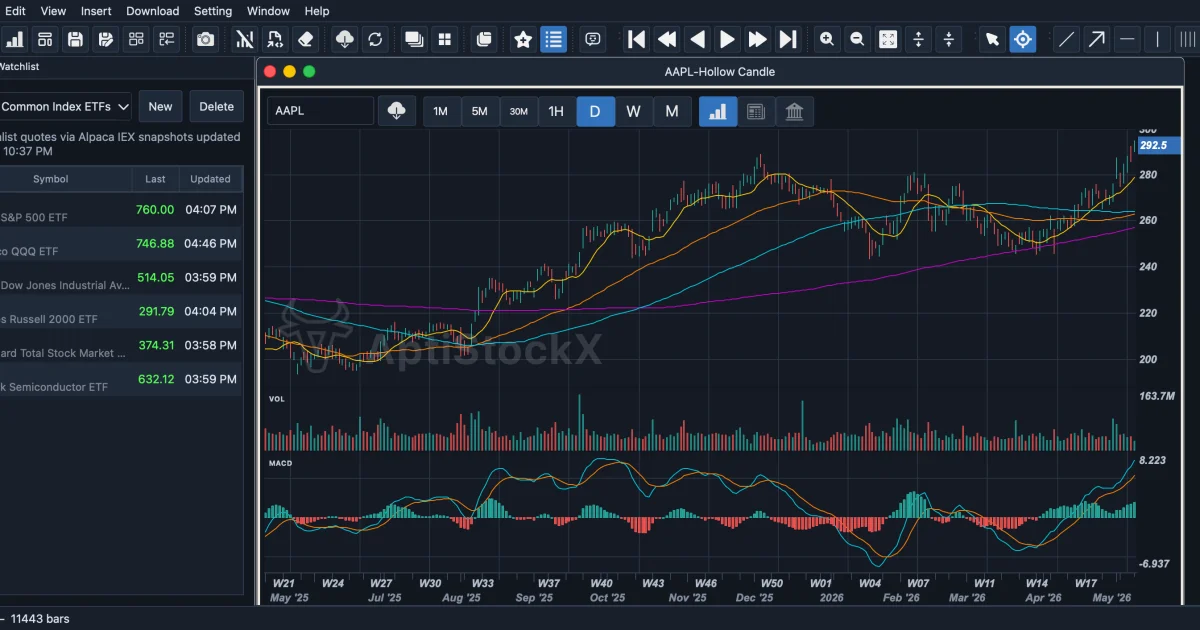Select the QQQ ETF row at 746.88
Image resolution: width=1200 pixels, height=630 pixels.
[120, 243]
